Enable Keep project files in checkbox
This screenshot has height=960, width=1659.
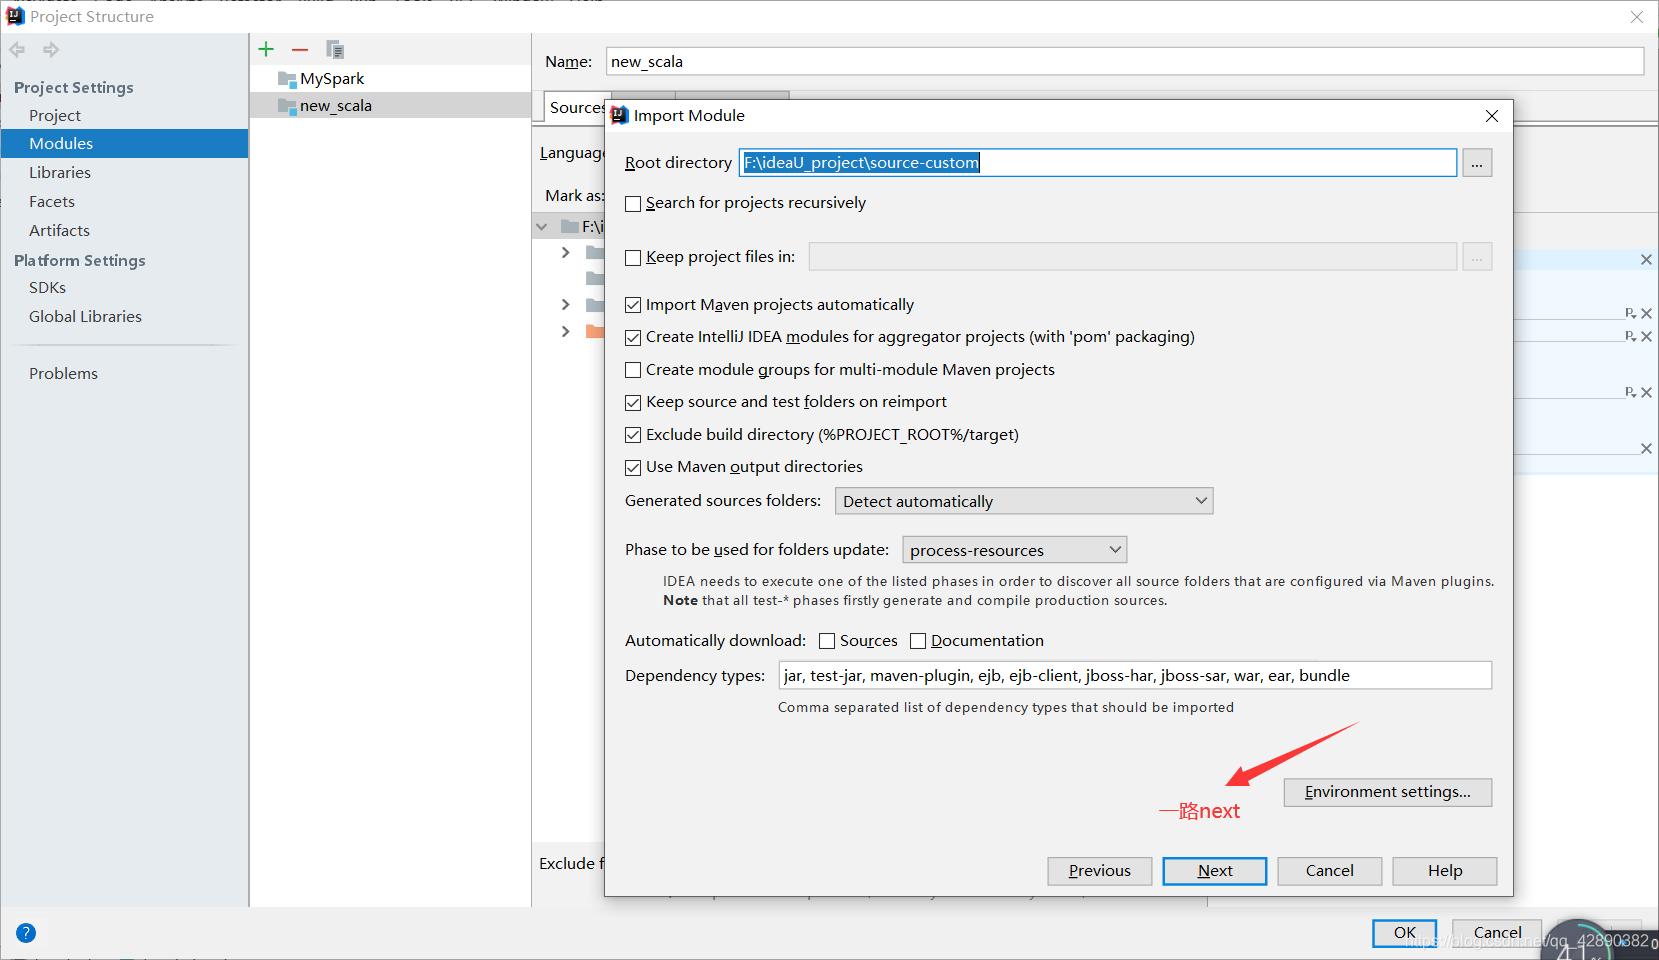(x=633, y=258)
